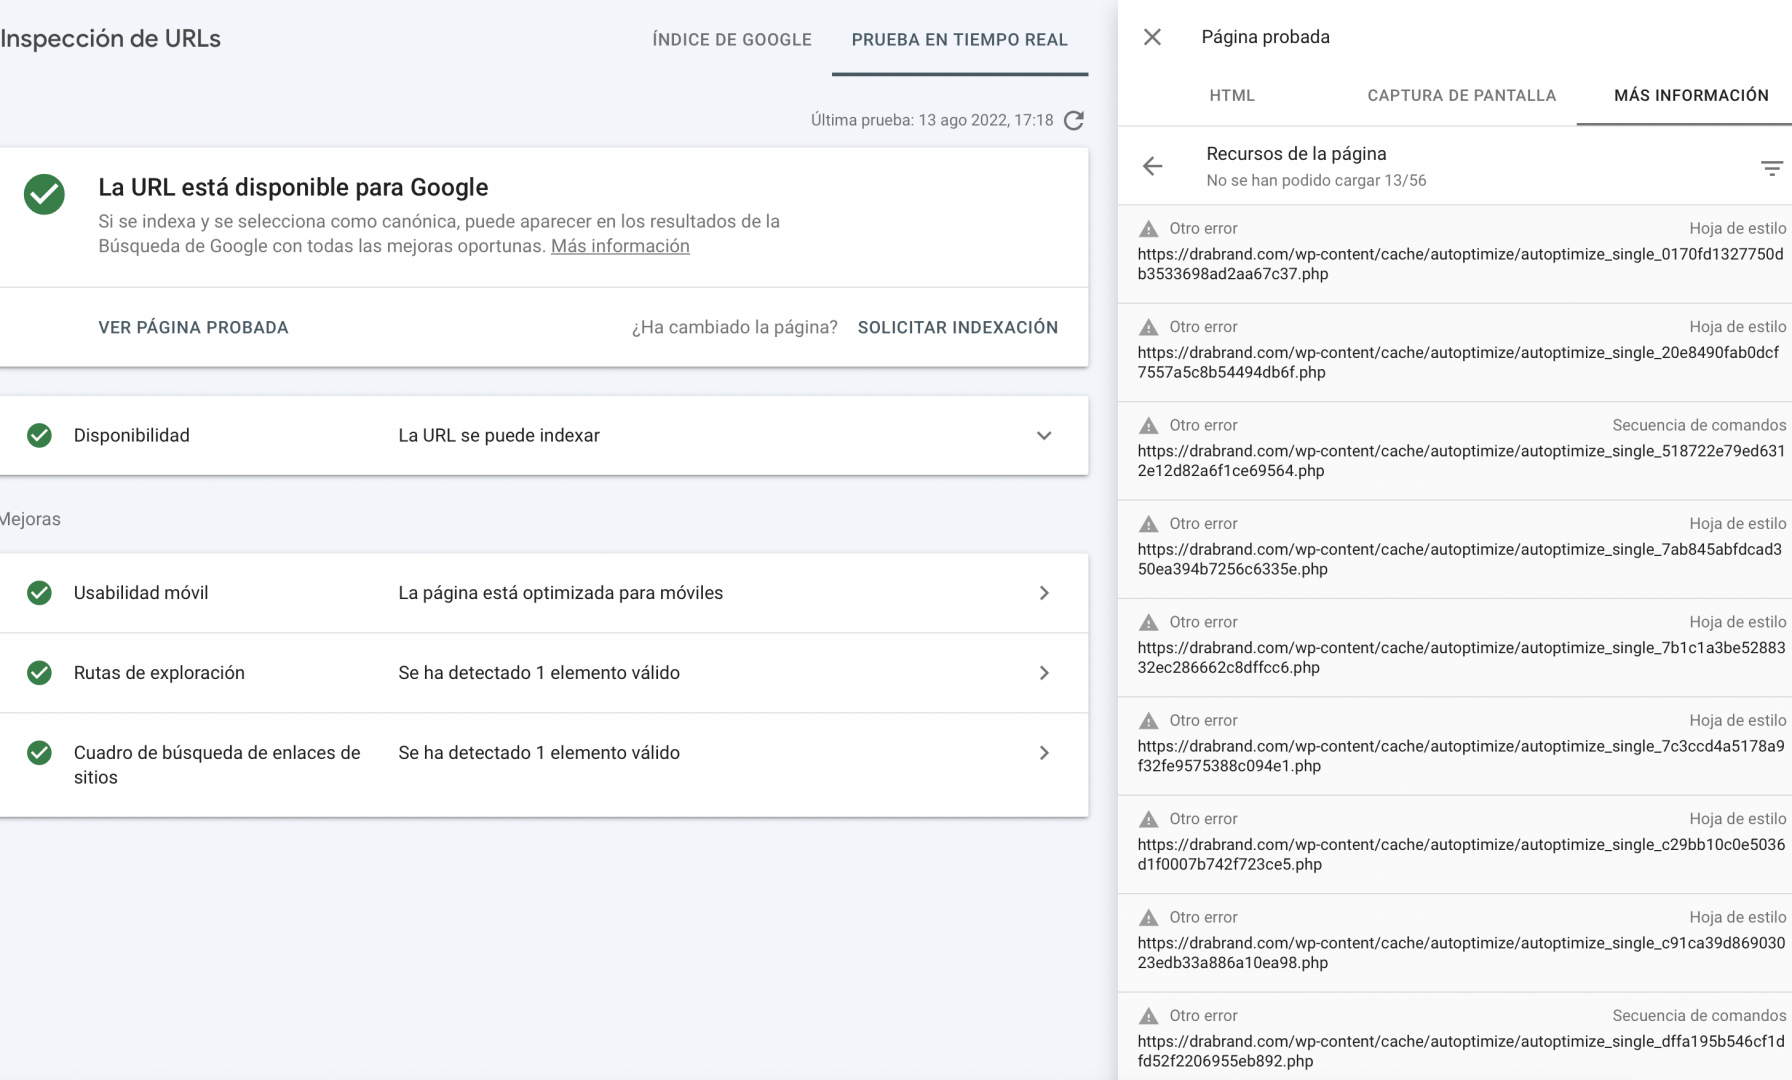Expand the Disponibilidad section chevron

click(x=1044, y=435)
